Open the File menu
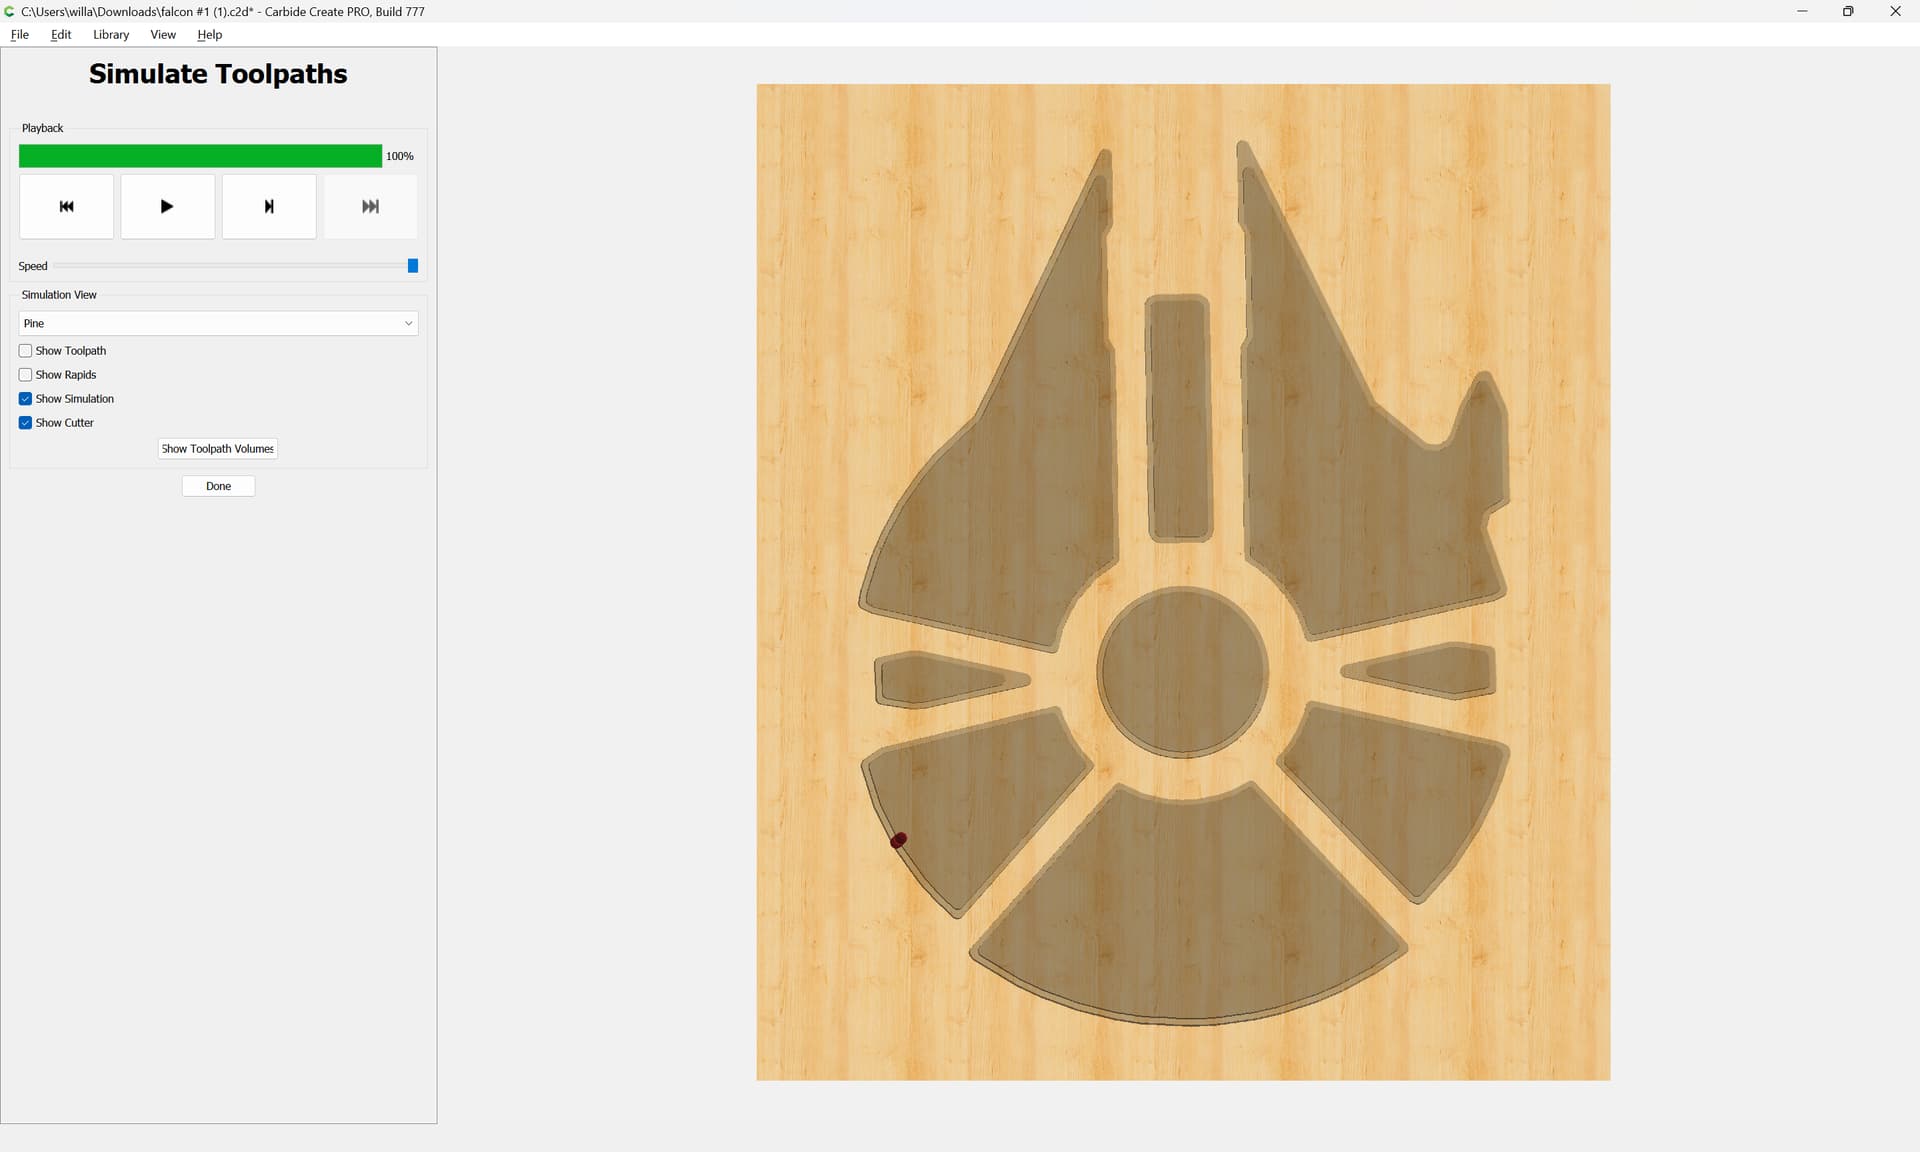Image resolution: width=1920 pixels, height=1152 pixels. [x=20, y=34]
